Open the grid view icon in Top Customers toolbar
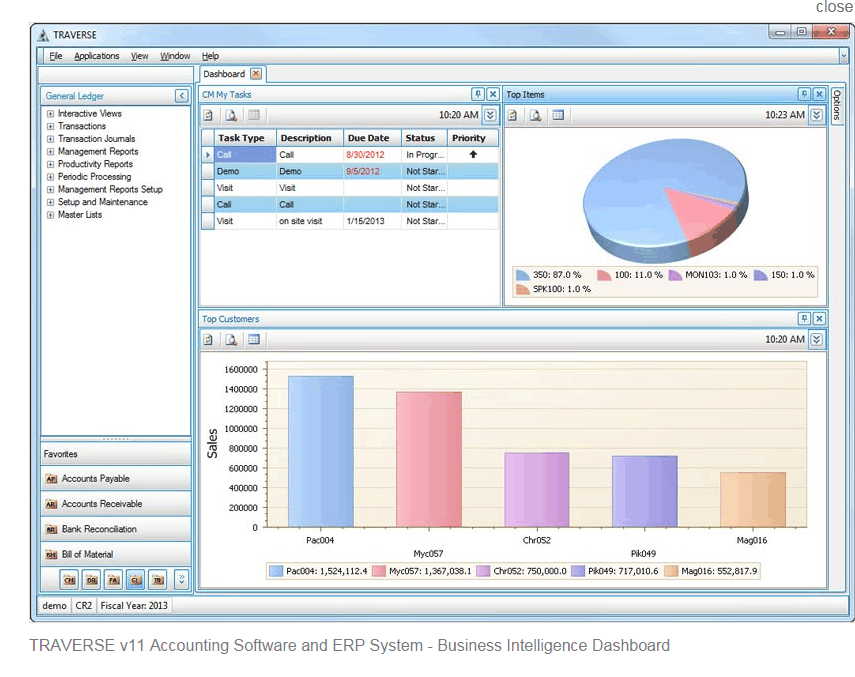 [254, 339]
